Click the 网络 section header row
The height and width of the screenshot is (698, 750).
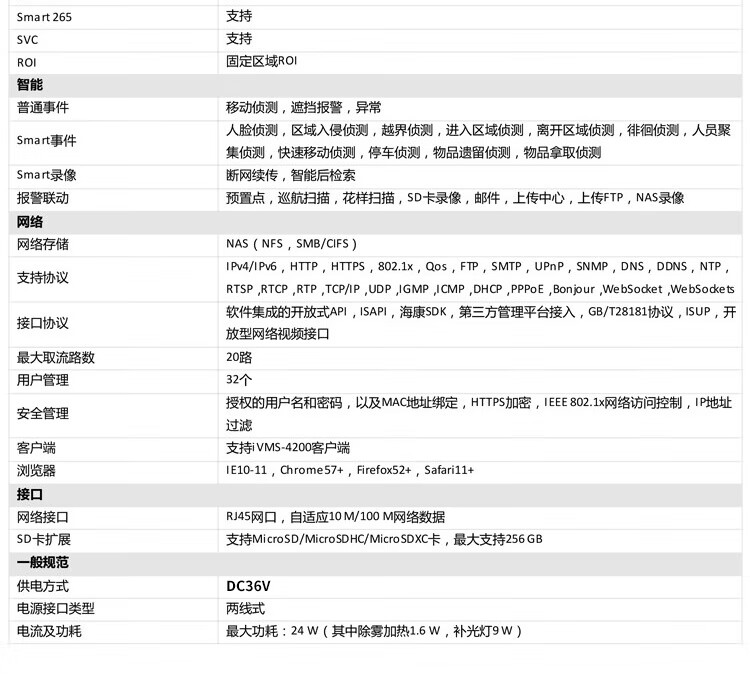pos(30,222)
